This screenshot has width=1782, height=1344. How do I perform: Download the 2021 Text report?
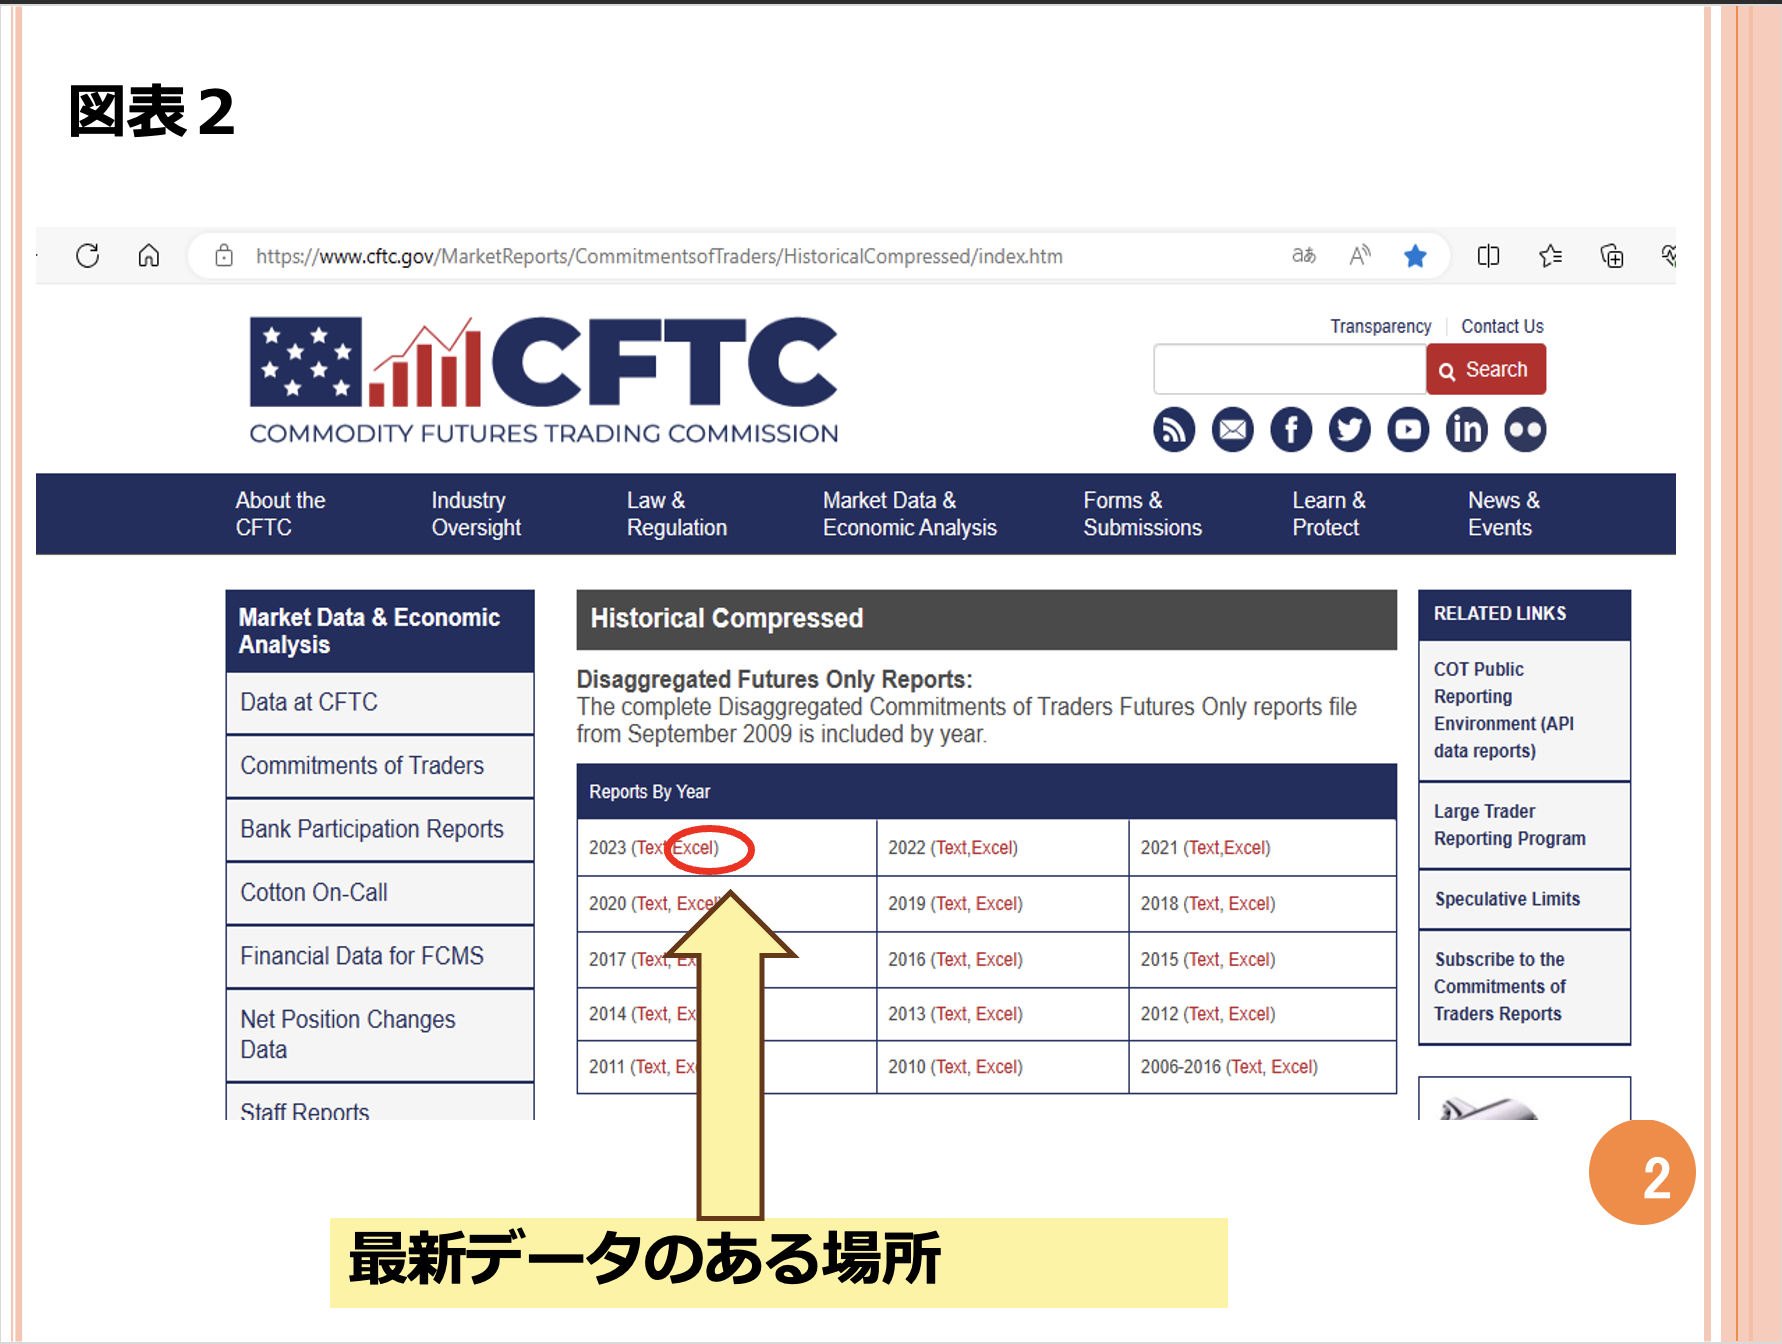[1205, 848]
